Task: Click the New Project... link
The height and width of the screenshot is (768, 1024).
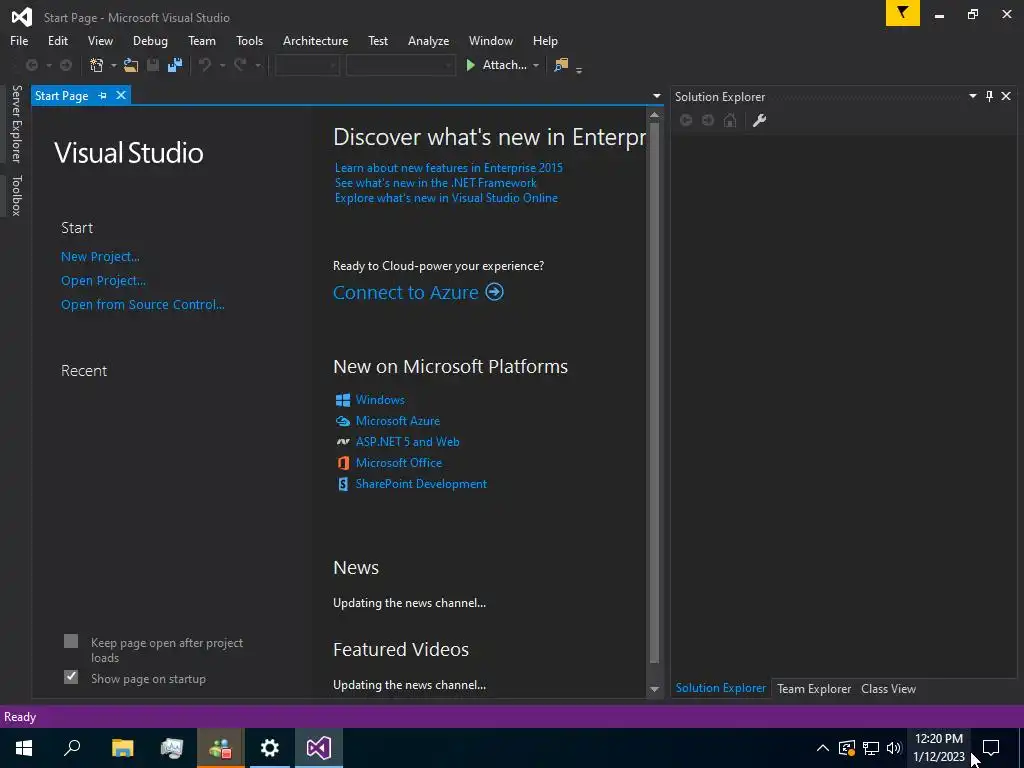Action: pyautogui.click(x=100, y=257)
